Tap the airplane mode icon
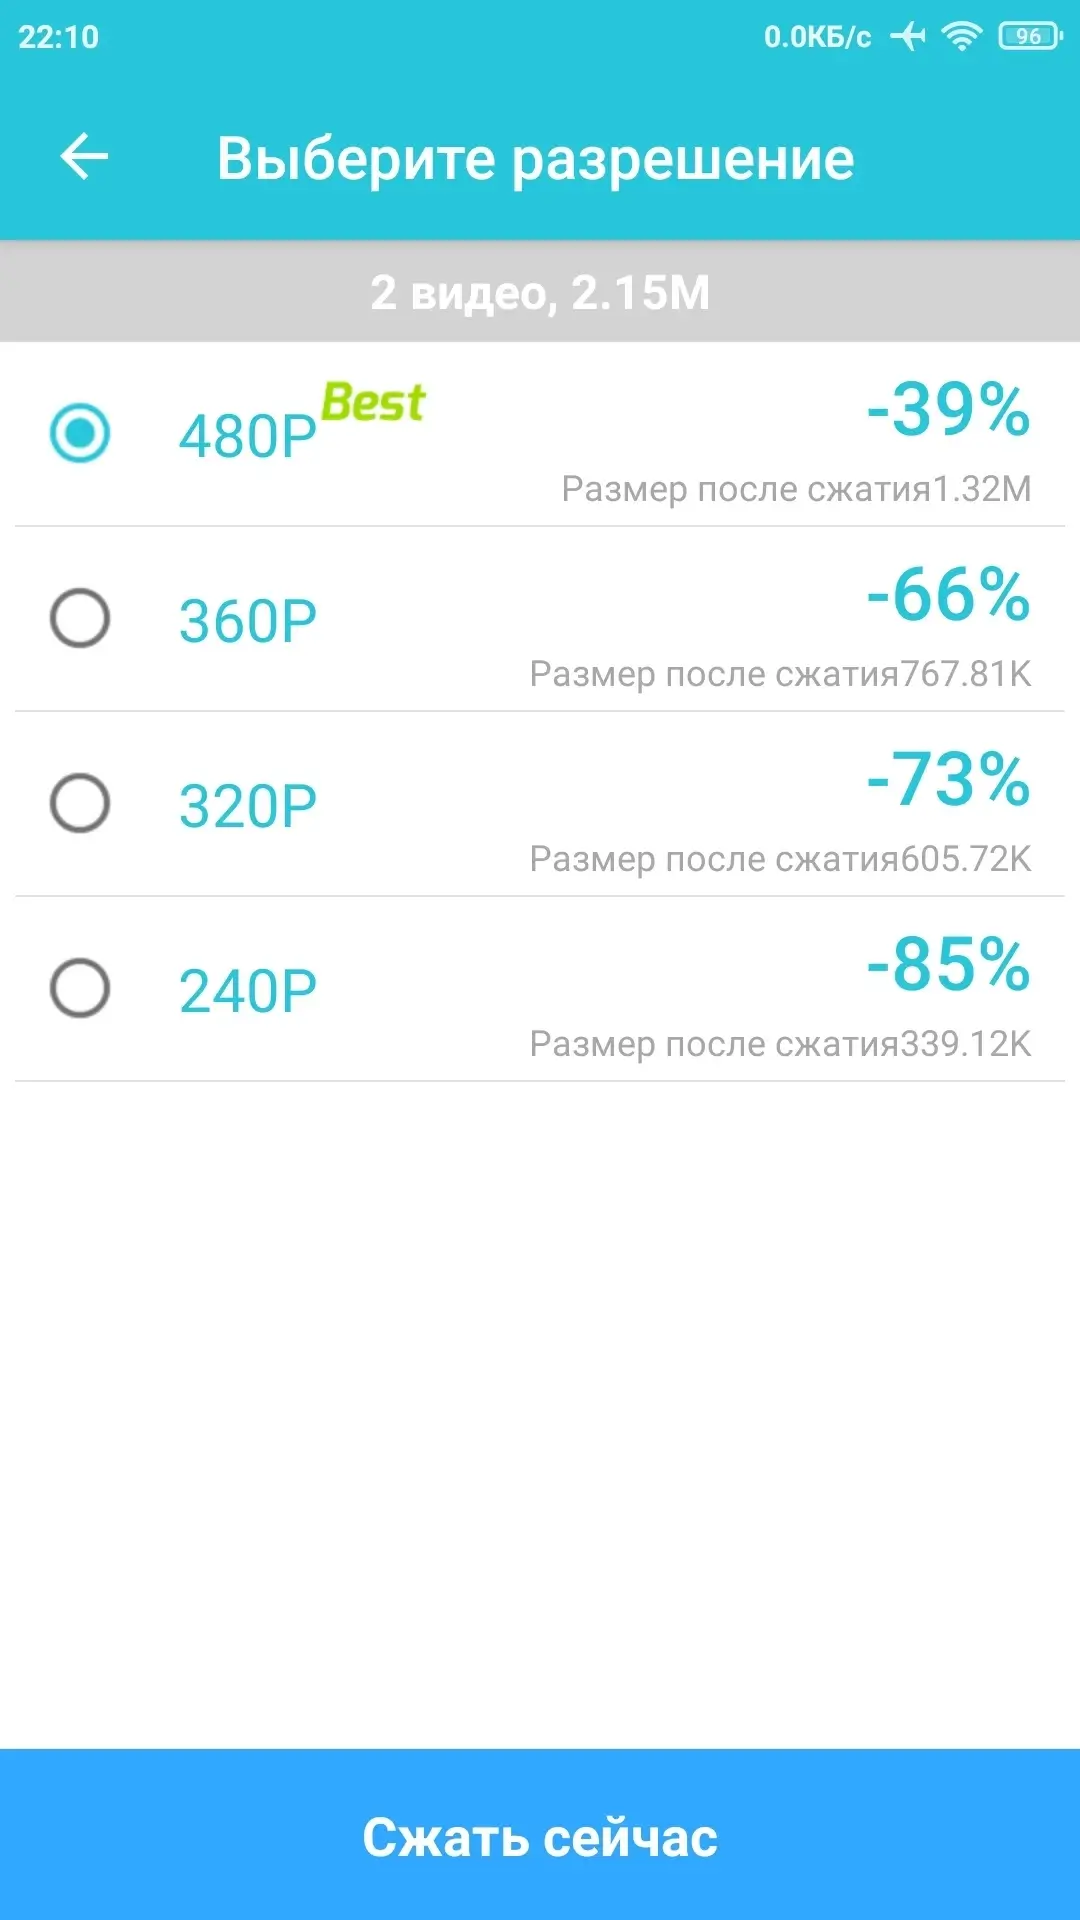The height and width of the screenshot is (1920, 1080). 908,37
